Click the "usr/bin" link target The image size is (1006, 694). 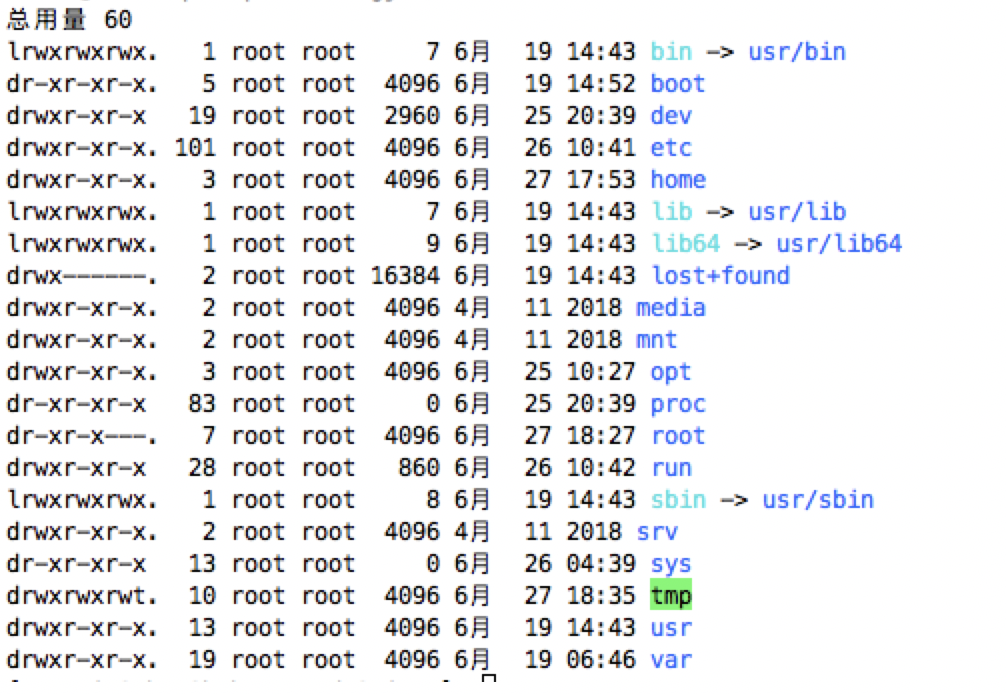[797, 51]
